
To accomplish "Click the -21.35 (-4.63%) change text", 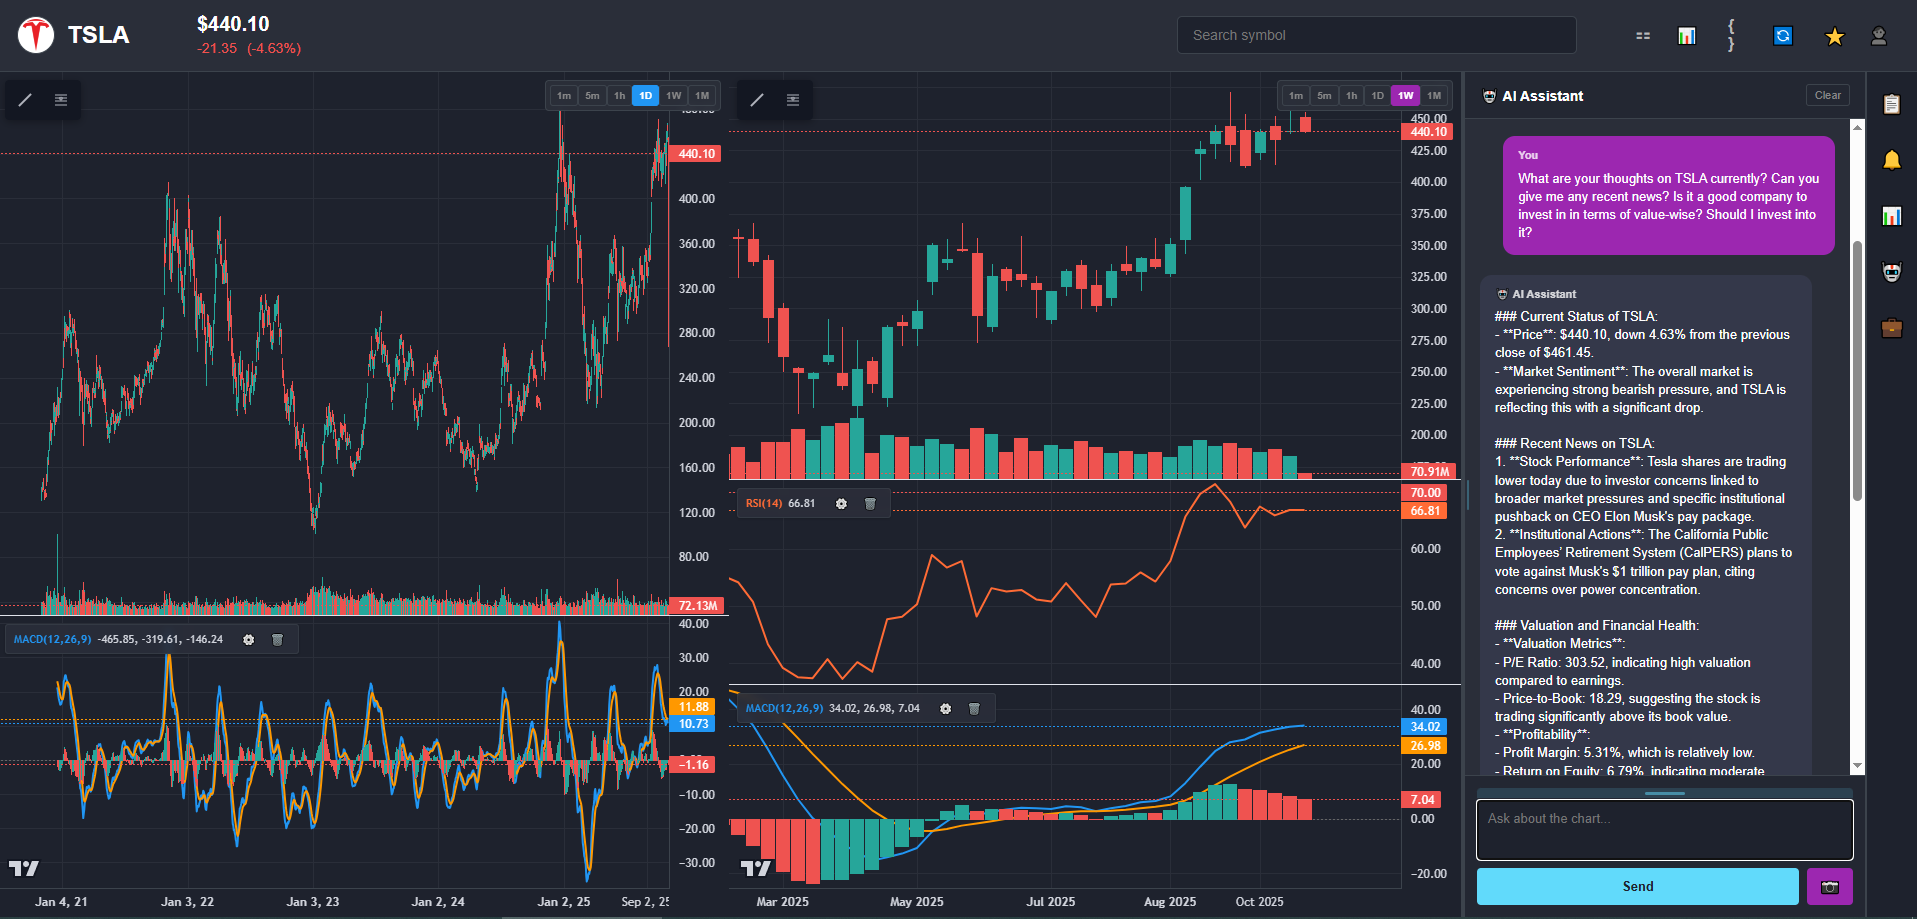I will coord(249,48).
